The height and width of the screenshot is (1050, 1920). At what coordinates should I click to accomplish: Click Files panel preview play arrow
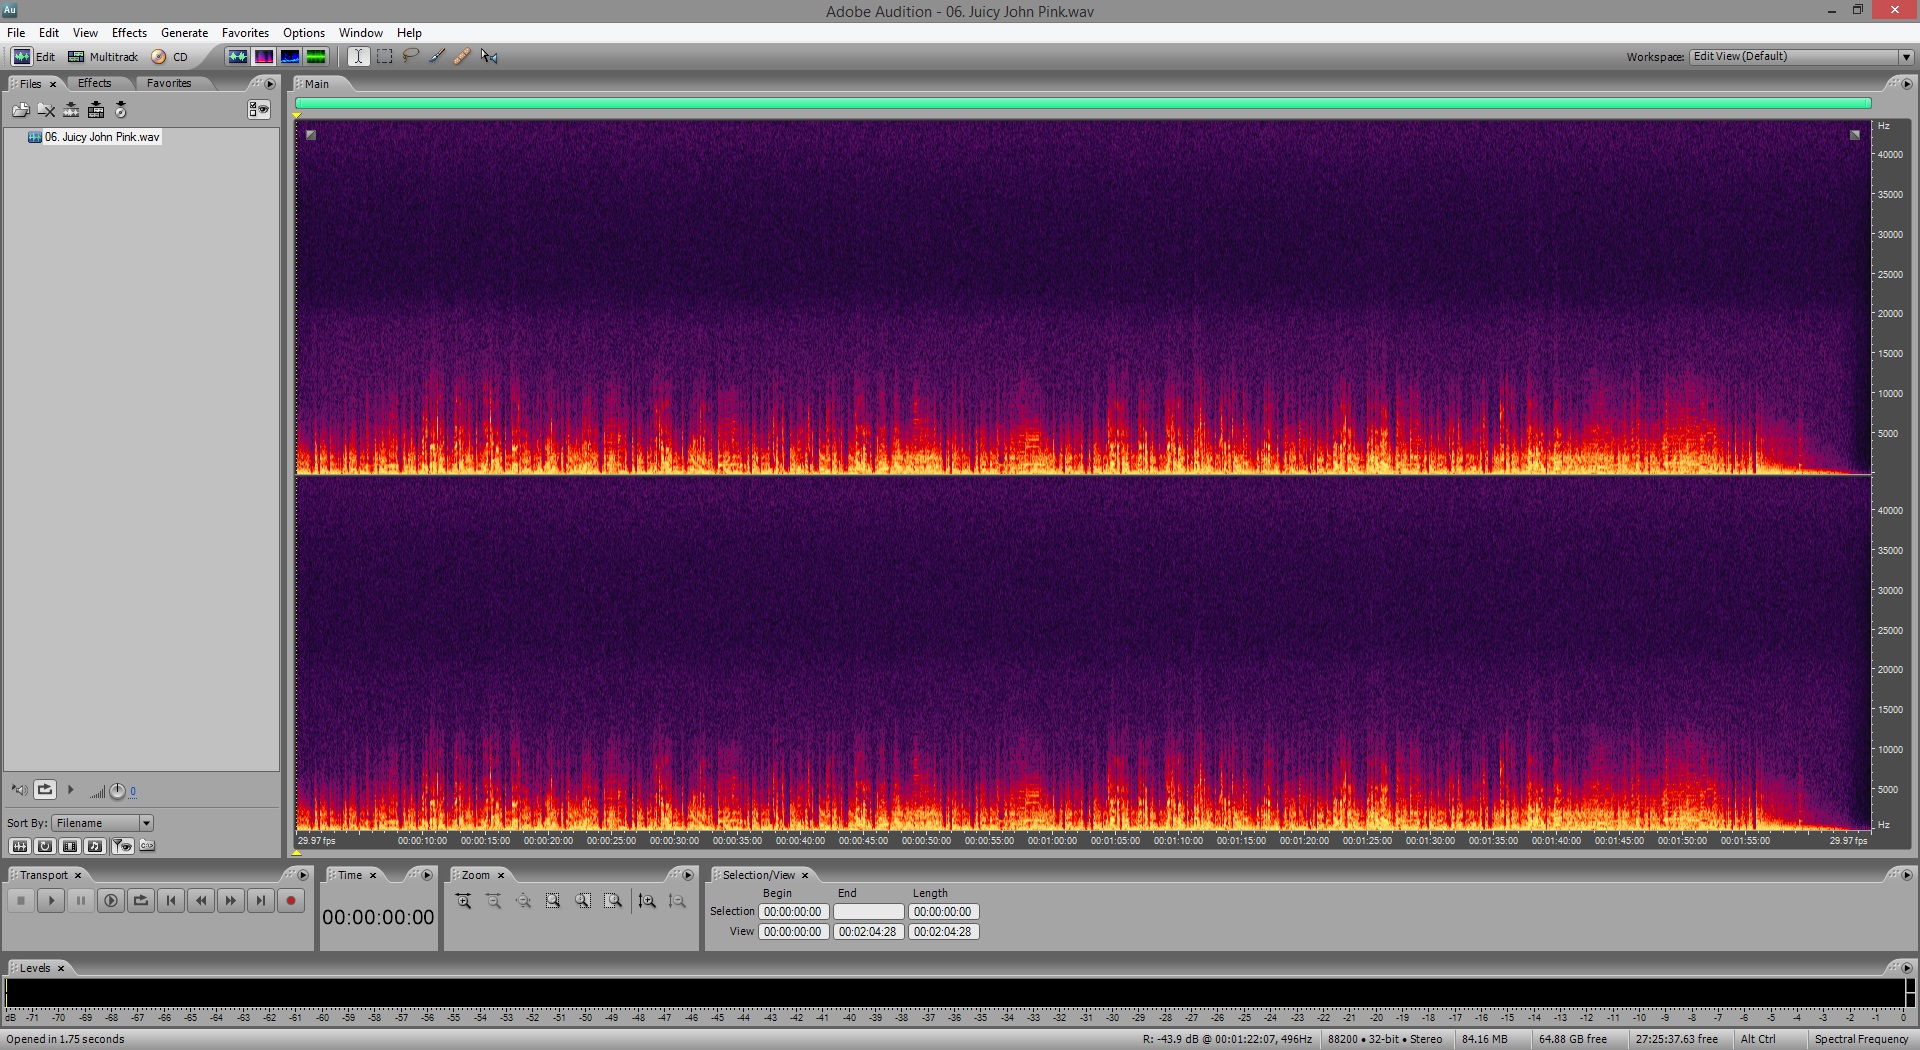coord(70,790)
